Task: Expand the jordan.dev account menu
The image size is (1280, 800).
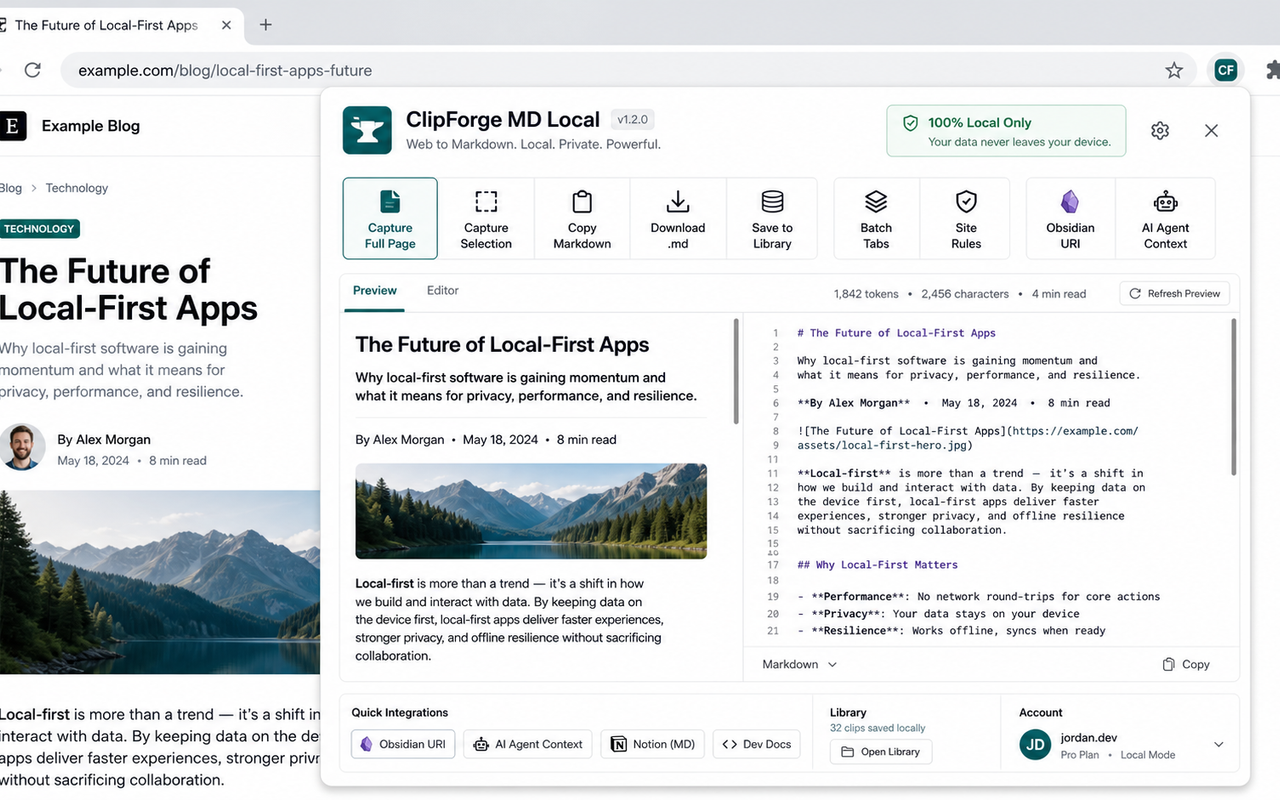Action: coord(1219,745)
